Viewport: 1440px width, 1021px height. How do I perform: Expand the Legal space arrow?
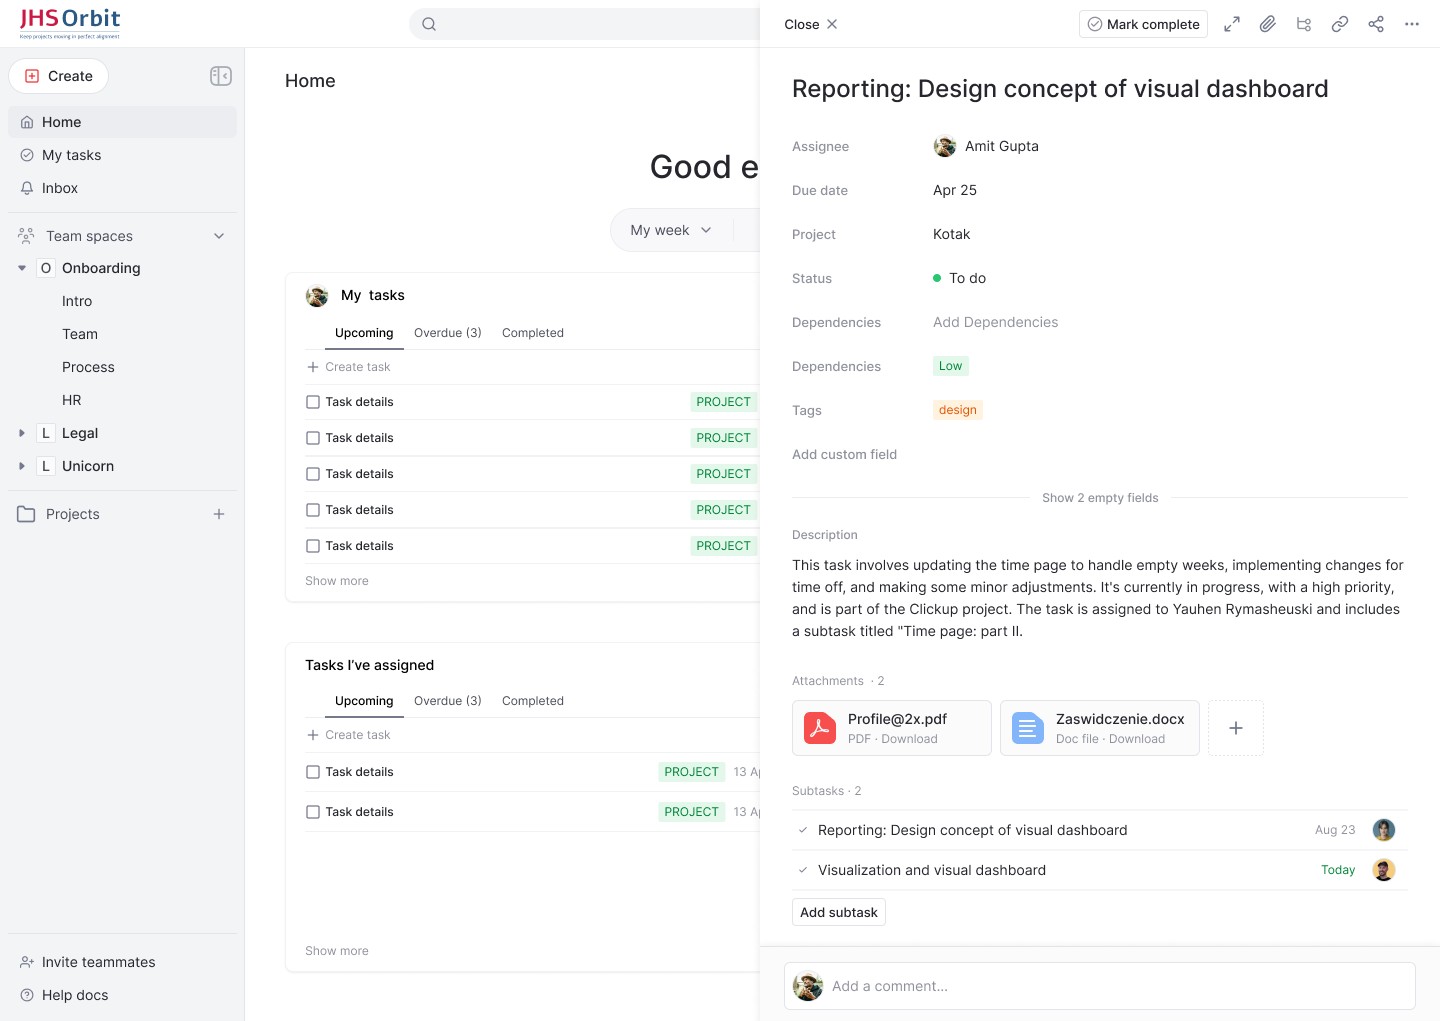click(x=22, y=433)
